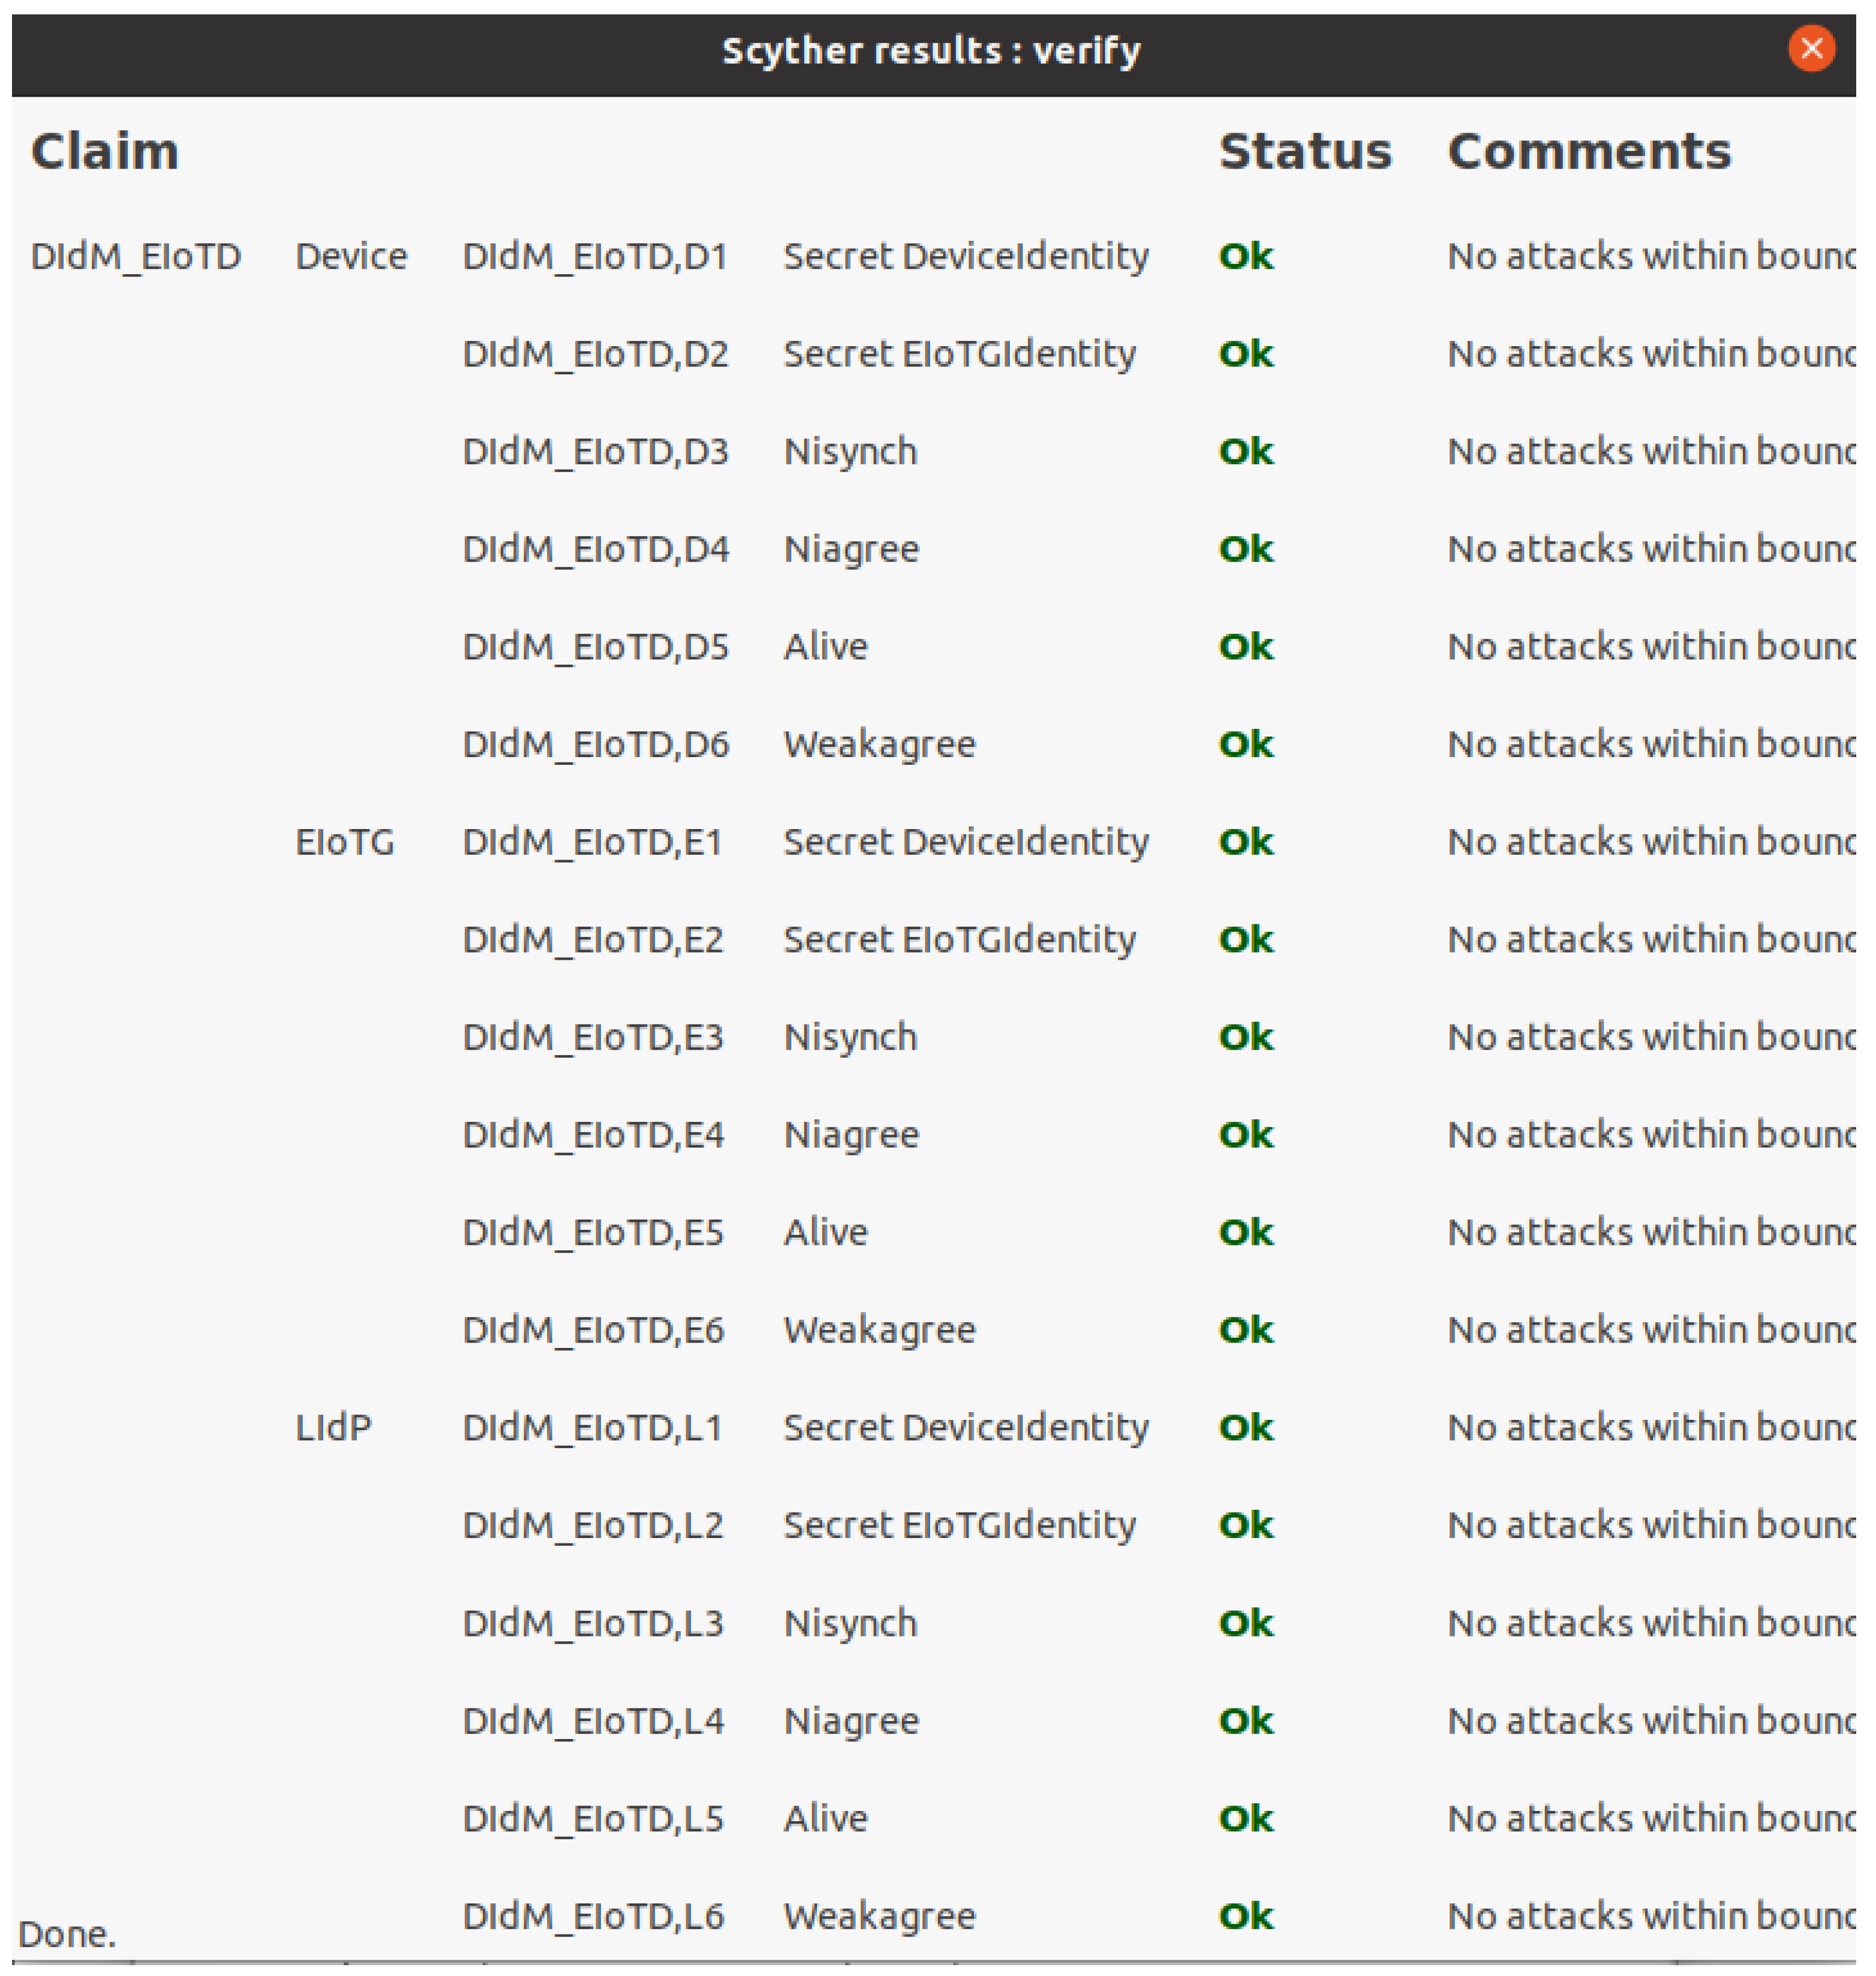Viewport: 1876px width, 1976px height.
Task: Click Ok status for claim E4
Action: click(1245, 1135)
